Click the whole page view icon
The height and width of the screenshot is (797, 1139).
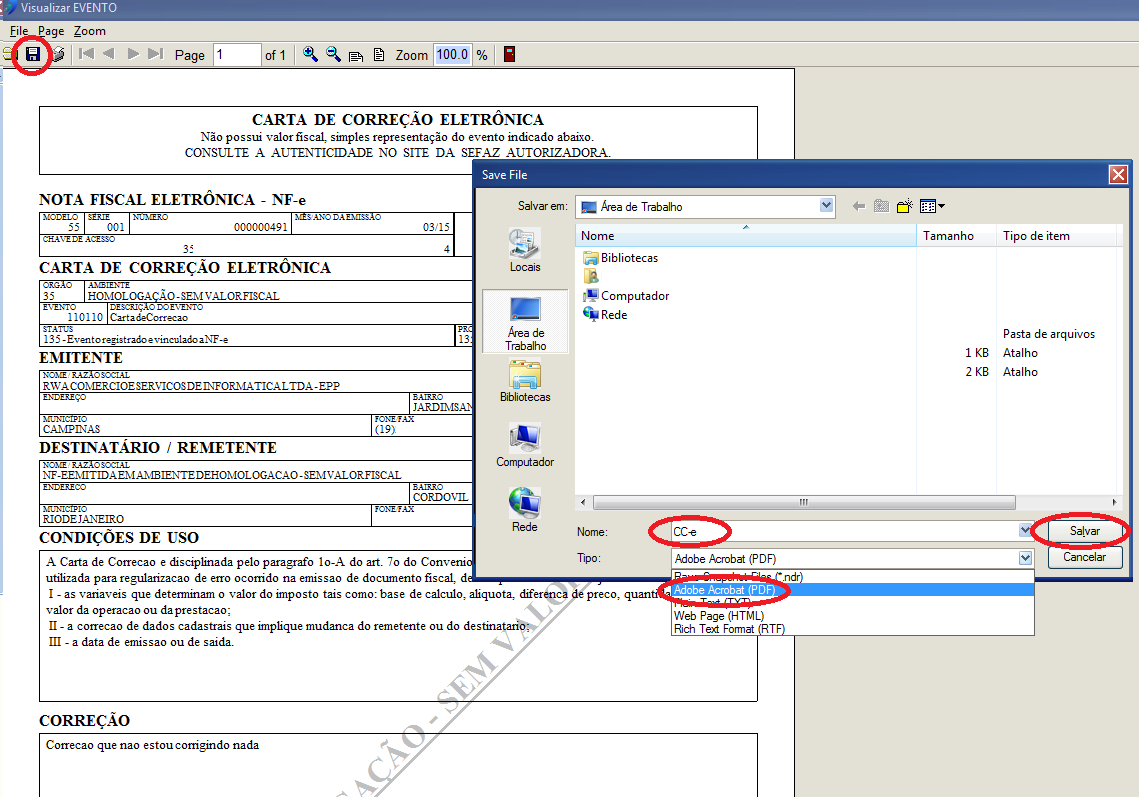click(x=378, y=54)
